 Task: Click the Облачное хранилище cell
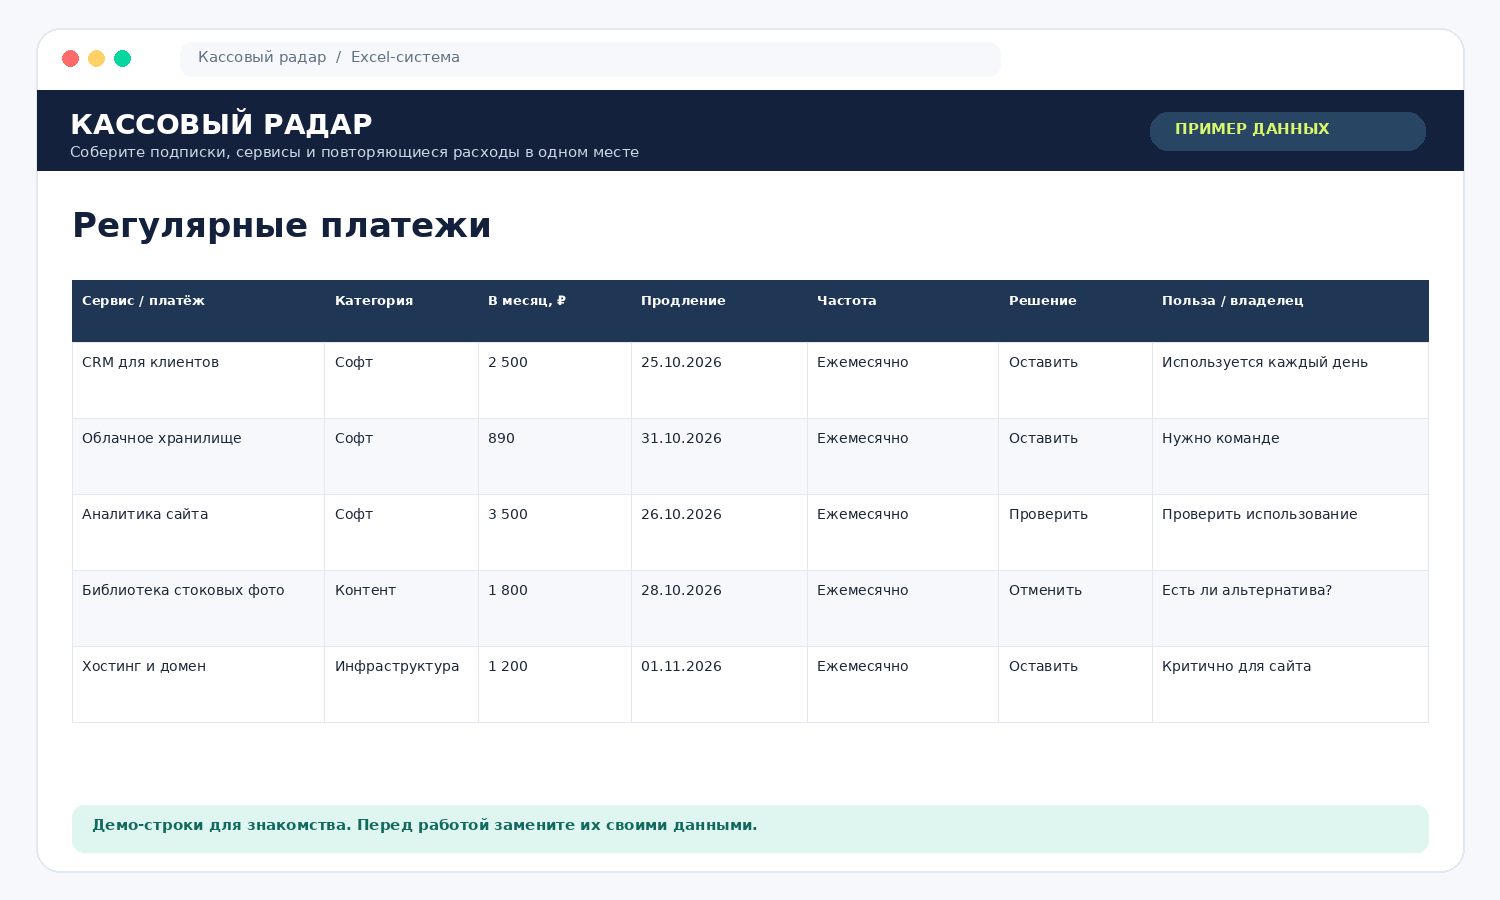pos(198,456)
